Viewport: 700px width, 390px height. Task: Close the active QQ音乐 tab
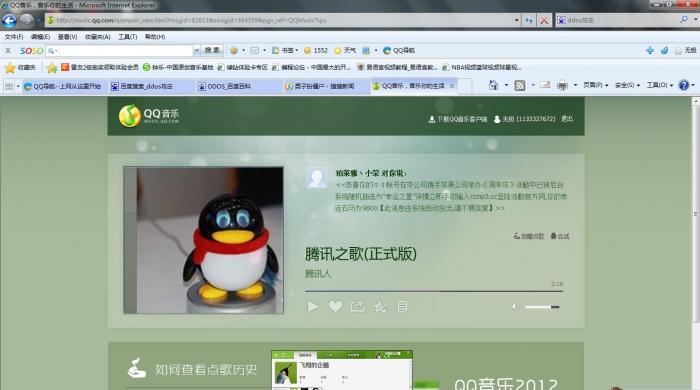(x=452, y=86)
